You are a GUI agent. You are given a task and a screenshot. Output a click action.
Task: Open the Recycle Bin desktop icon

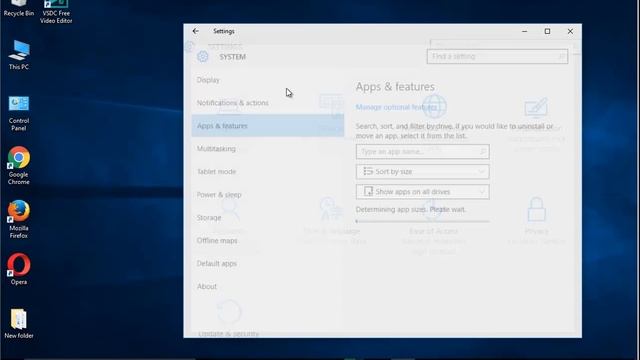click(x=19, y=8)
